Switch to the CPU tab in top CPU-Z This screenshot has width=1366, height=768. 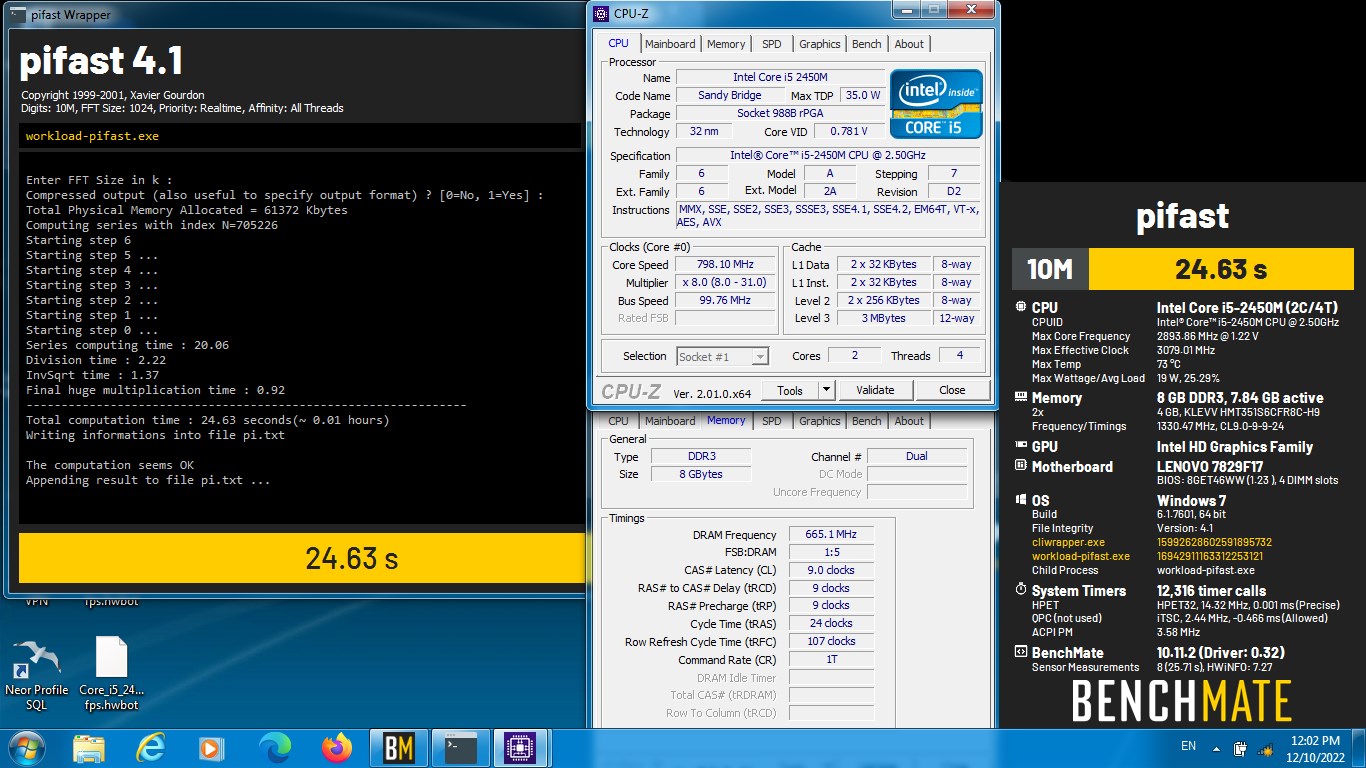tap(619, 43)
